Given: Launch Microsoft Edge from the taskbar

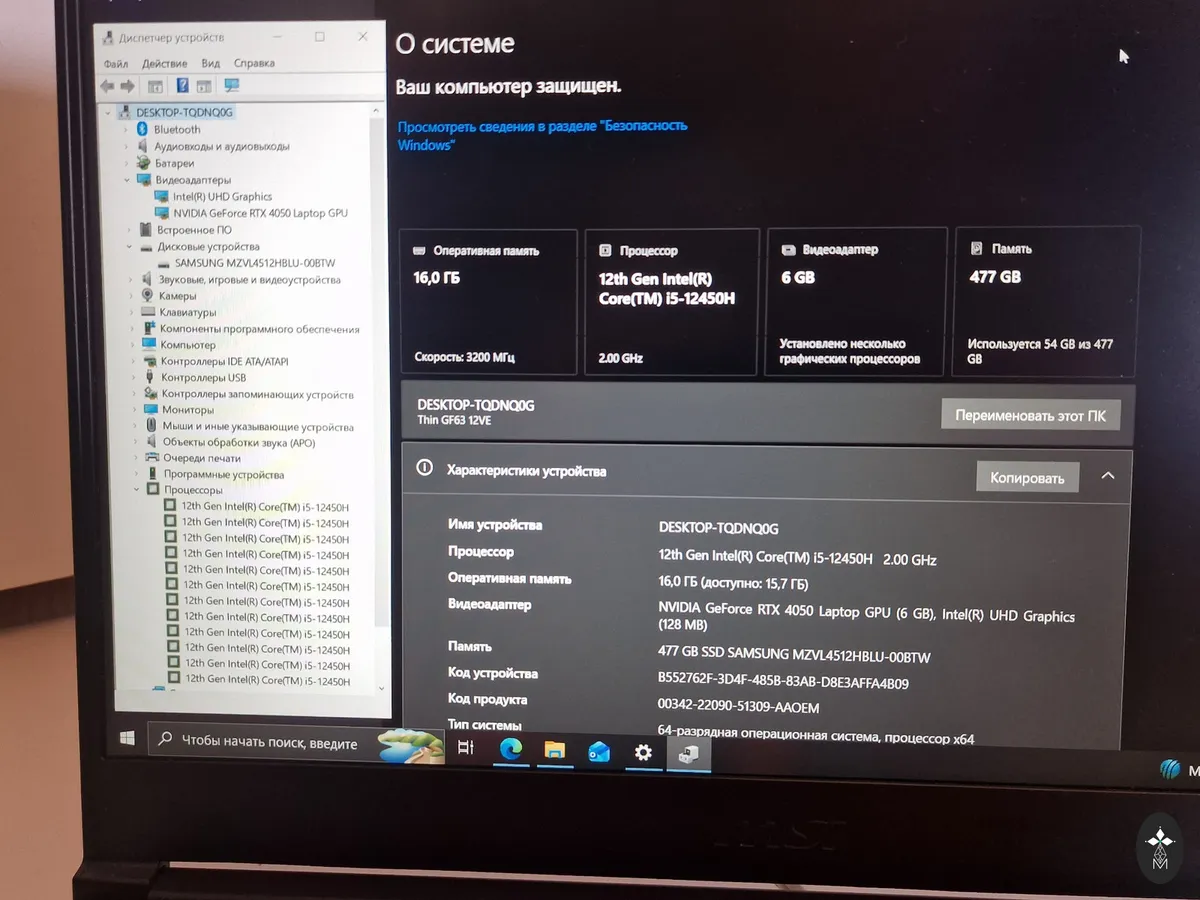Looking at the screenshot, I should 511,748.
